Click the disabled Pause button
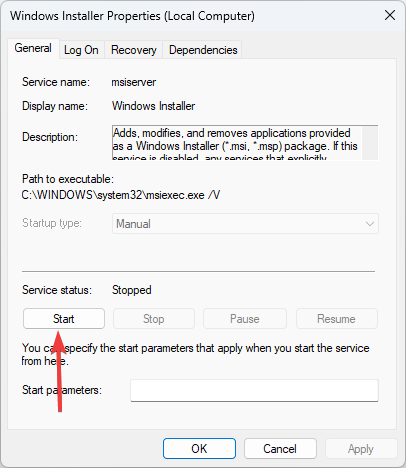406x468 pixels. pos(245,319)
